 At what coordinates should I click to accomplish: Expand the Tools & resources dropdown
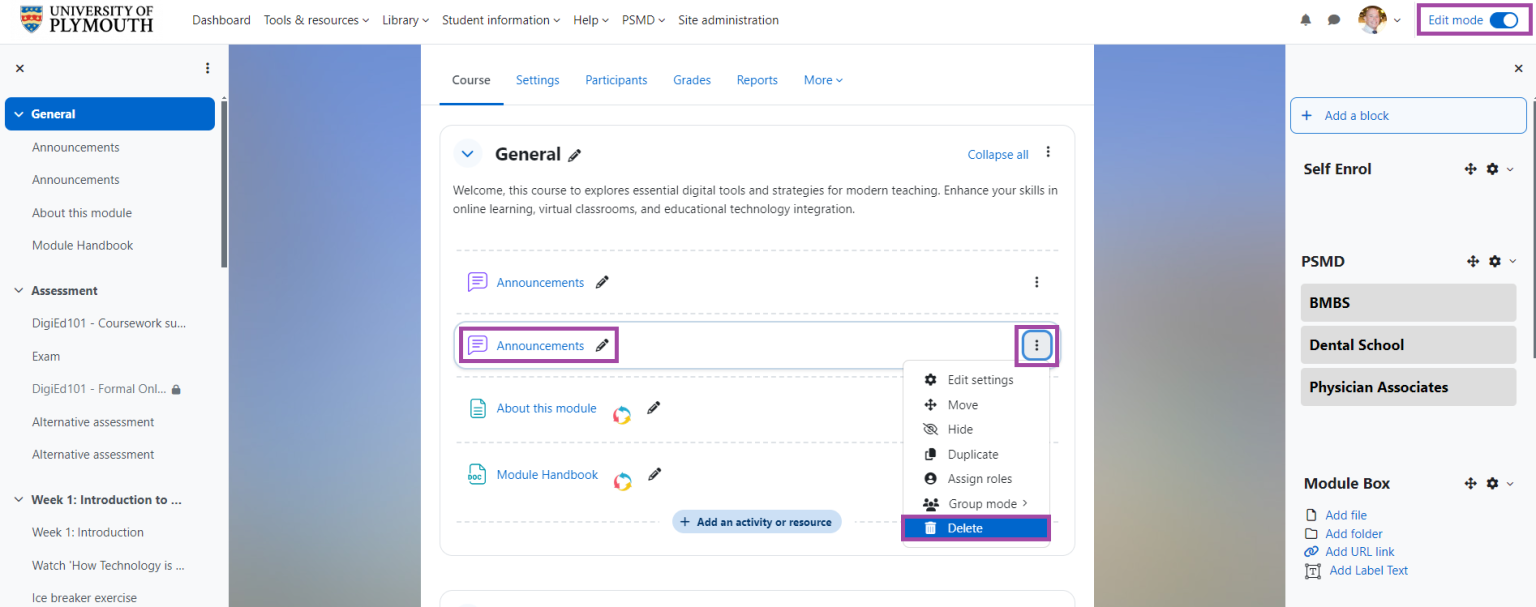click(x=316, y=20)
